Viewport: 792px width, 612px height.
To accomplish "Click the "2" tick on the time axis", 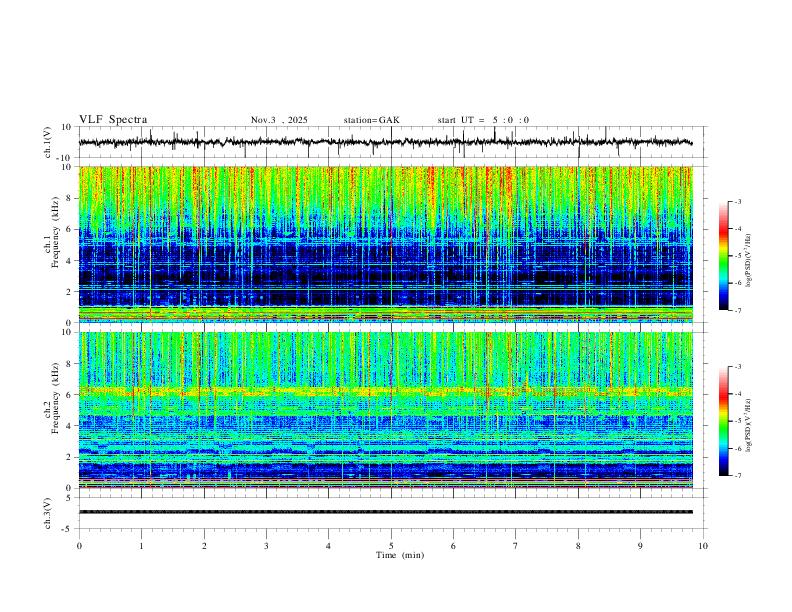I will click(x=204, y=546).
